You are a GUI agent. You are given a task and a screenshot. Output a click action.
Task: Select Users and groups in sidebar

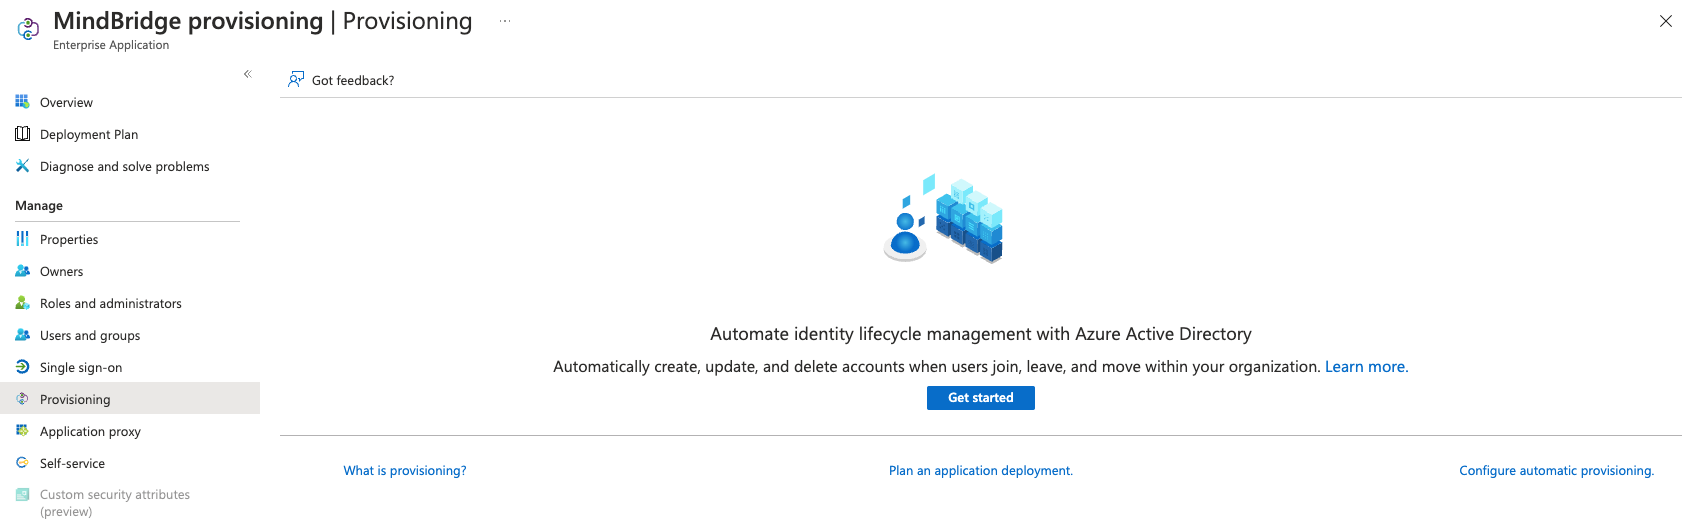click(x=90, y=335)
